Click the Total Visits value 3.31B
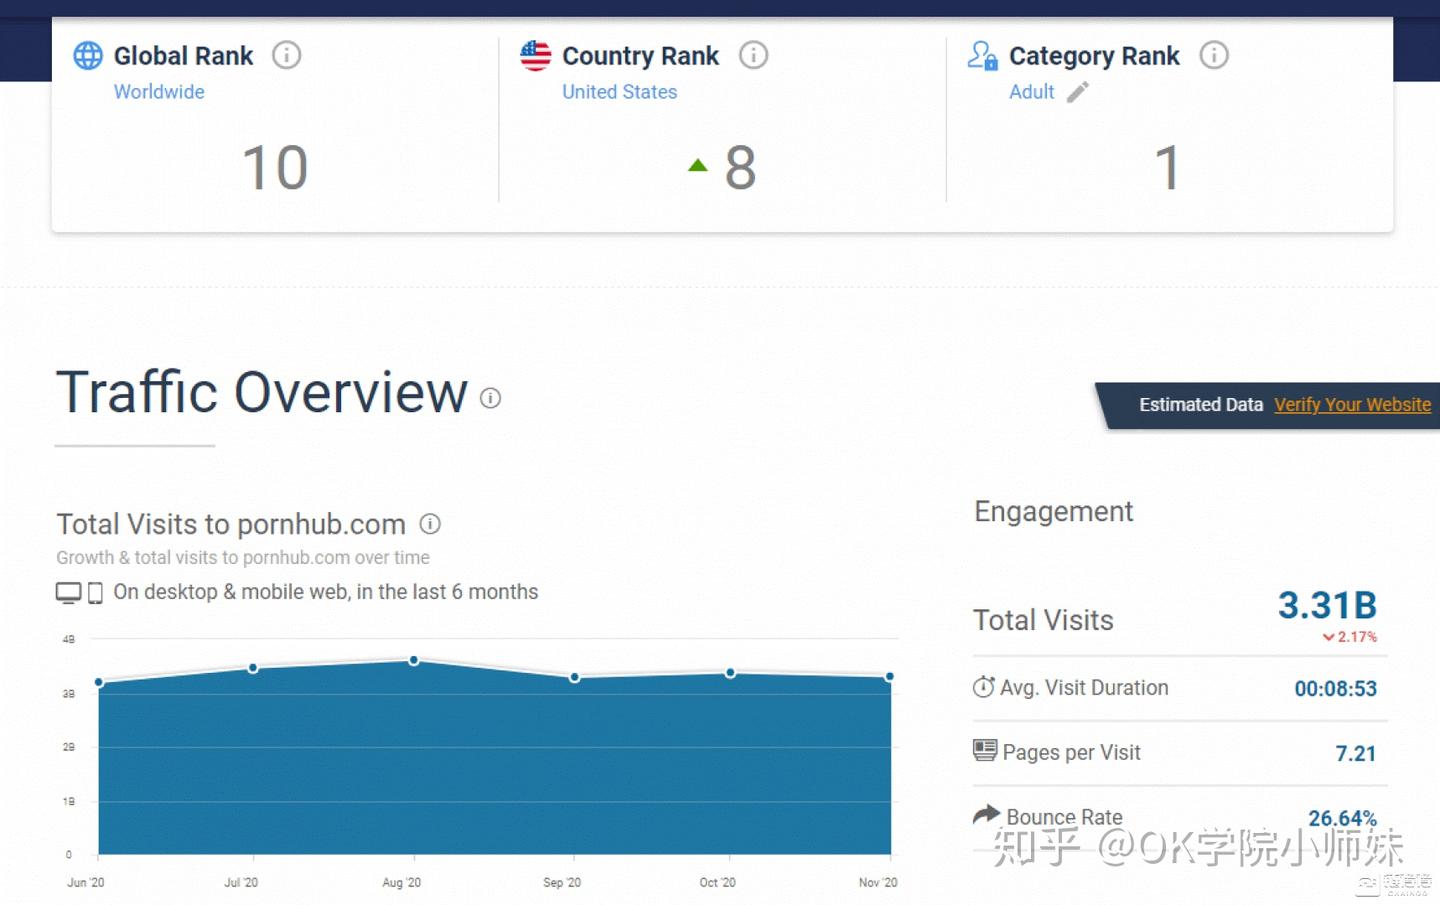 1327,605
